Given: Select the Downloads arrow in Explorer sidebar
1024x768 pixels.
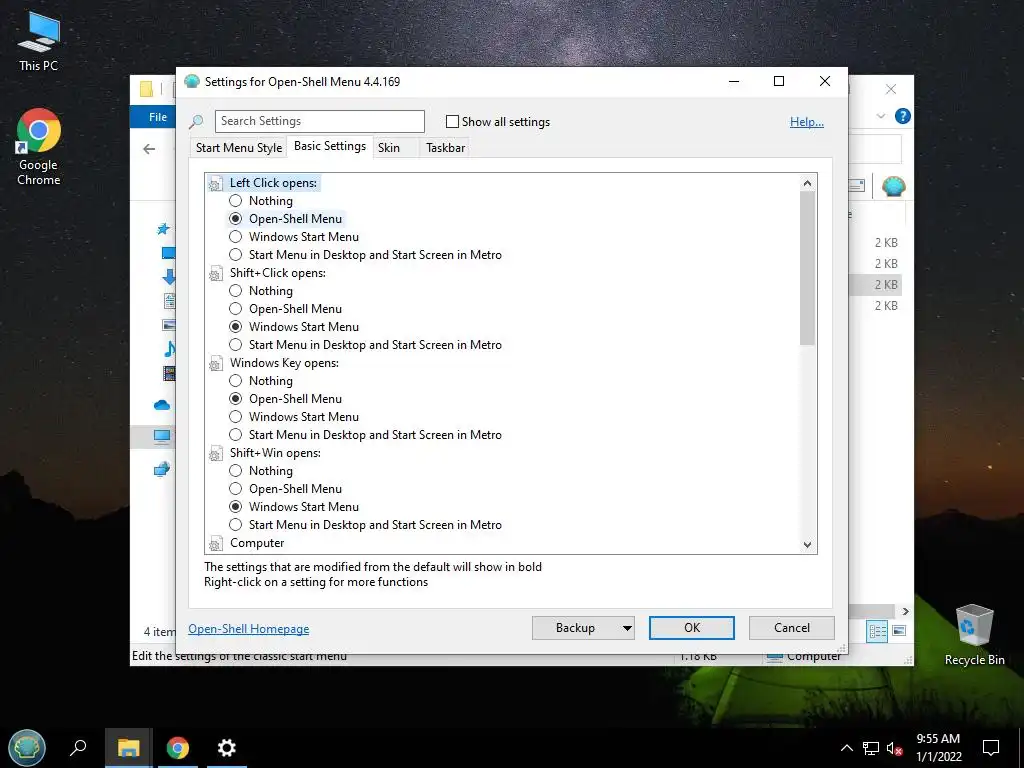Looking at the screenshot, I should point(169,276).
